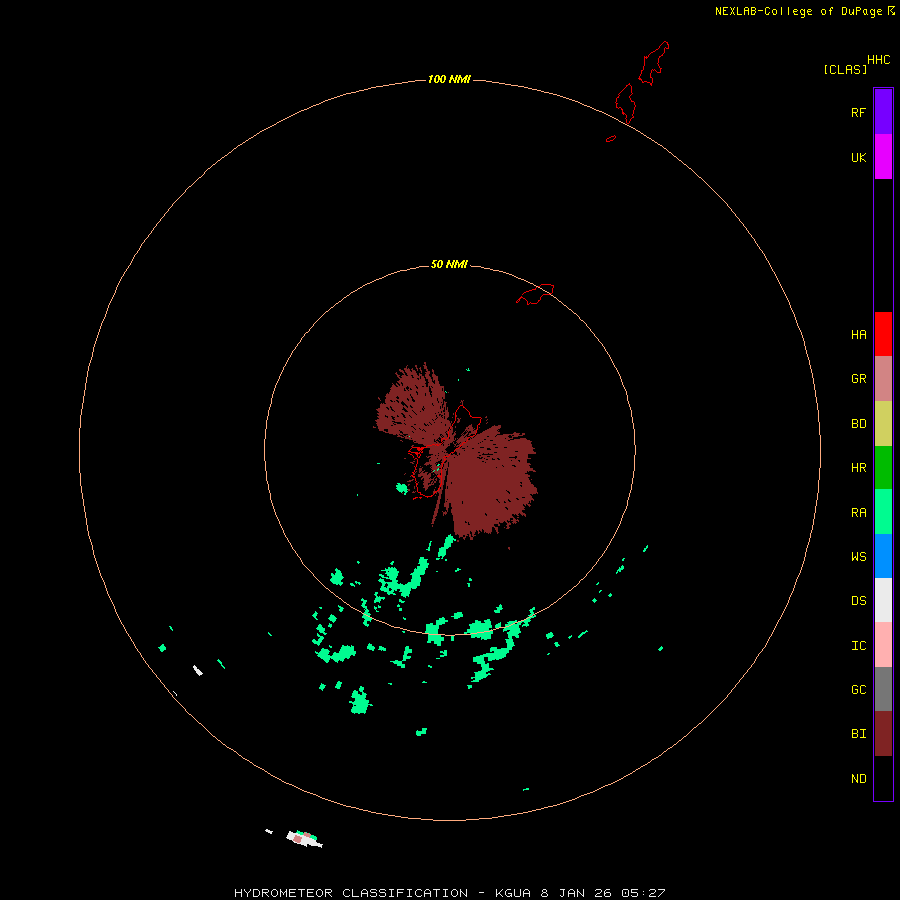Click the 'RA' legend label
900x900 pixels.
[858, 513]
